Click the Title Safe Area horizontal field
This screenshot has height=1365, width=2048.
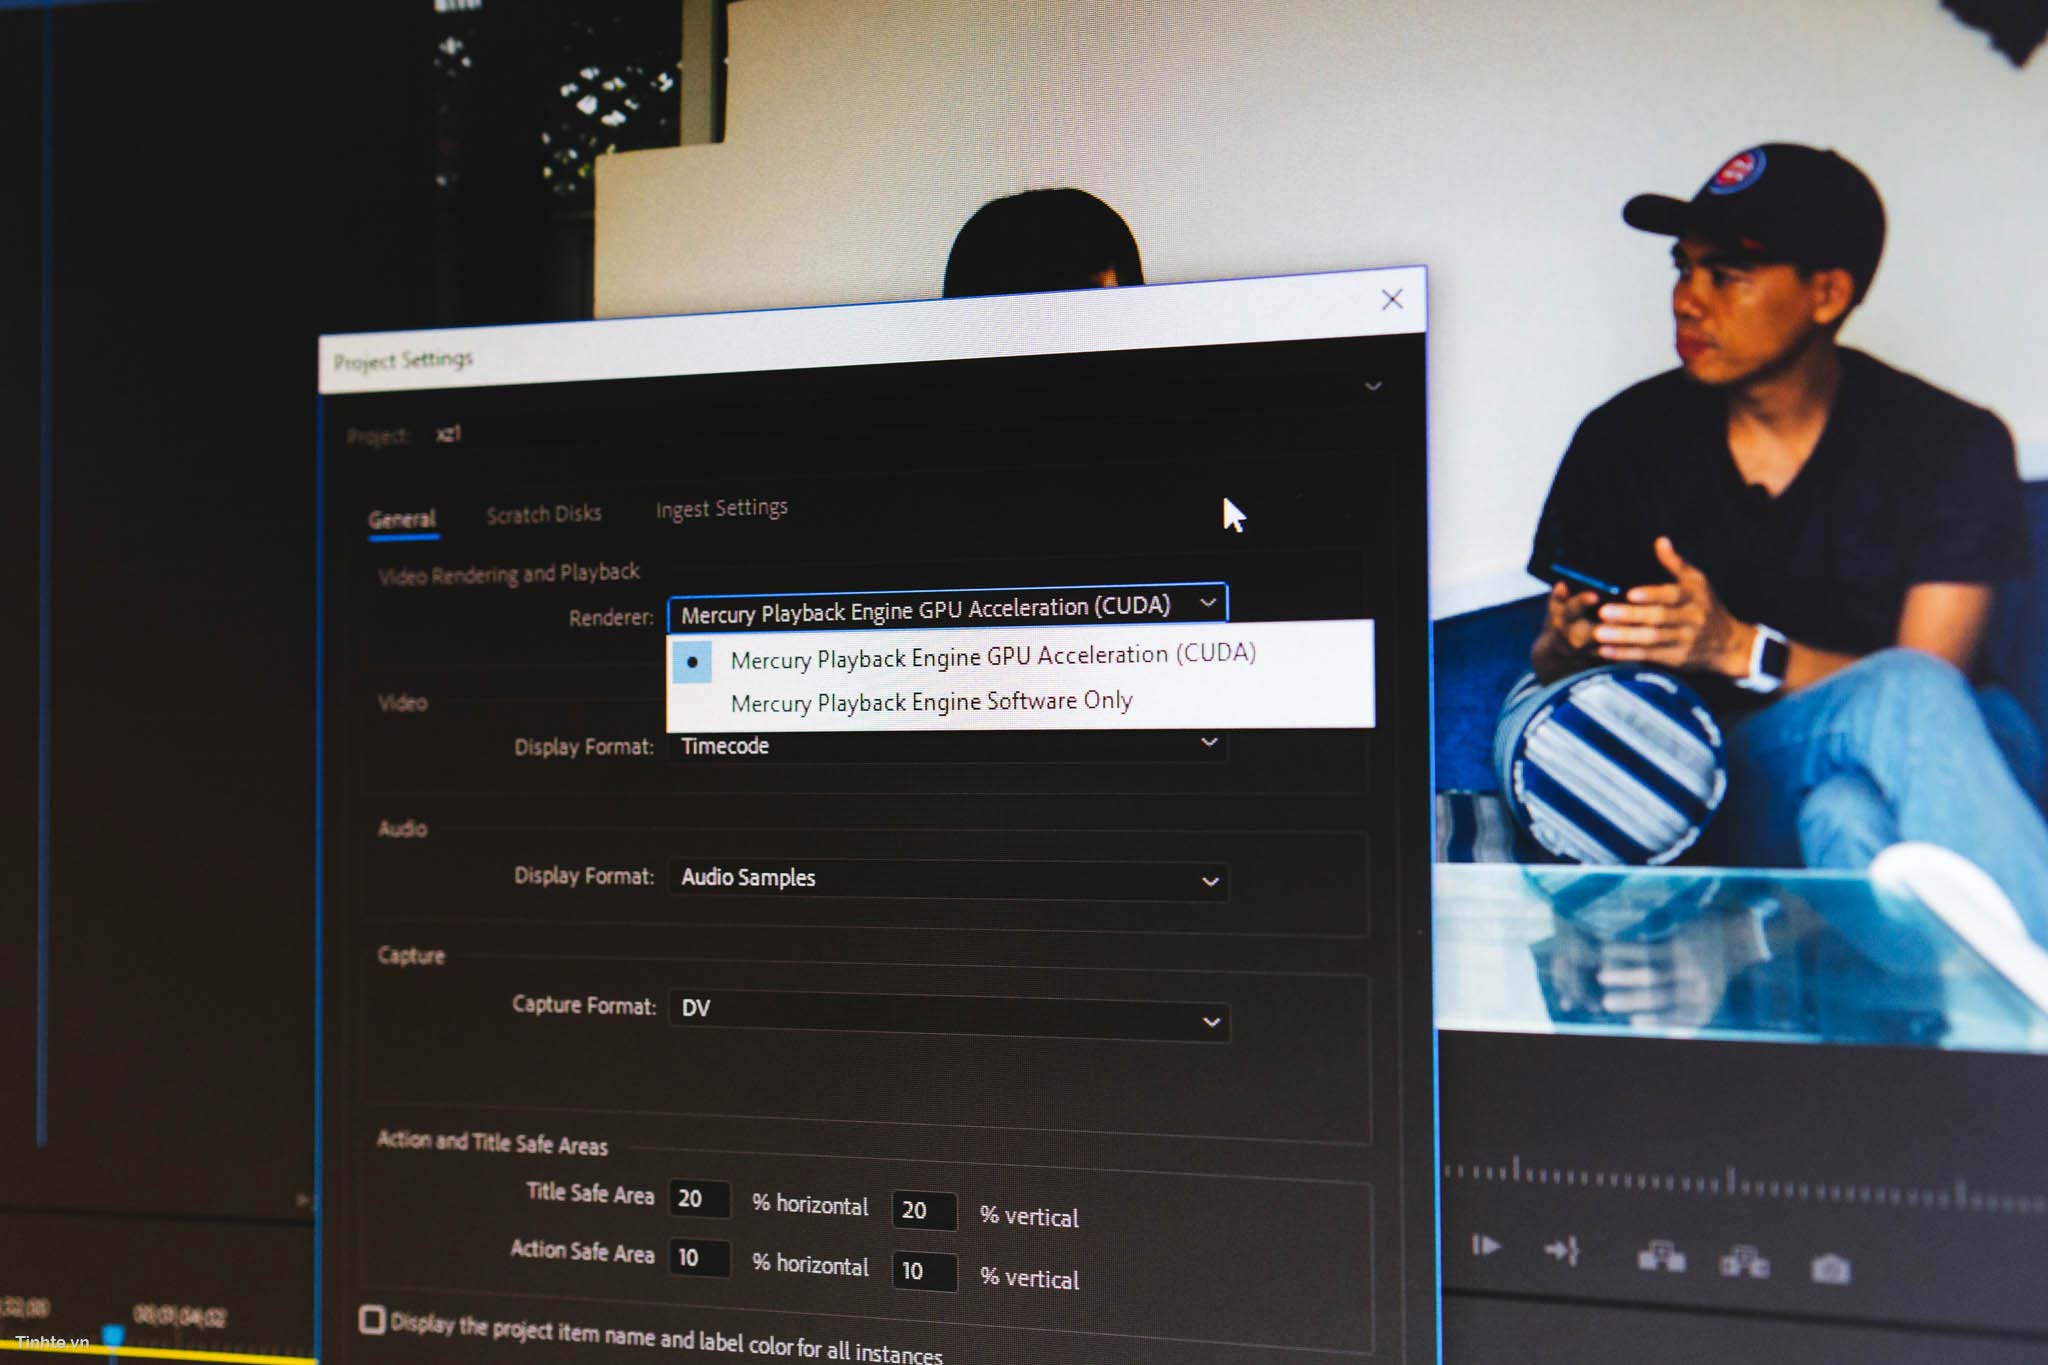tap(698, 1198)
